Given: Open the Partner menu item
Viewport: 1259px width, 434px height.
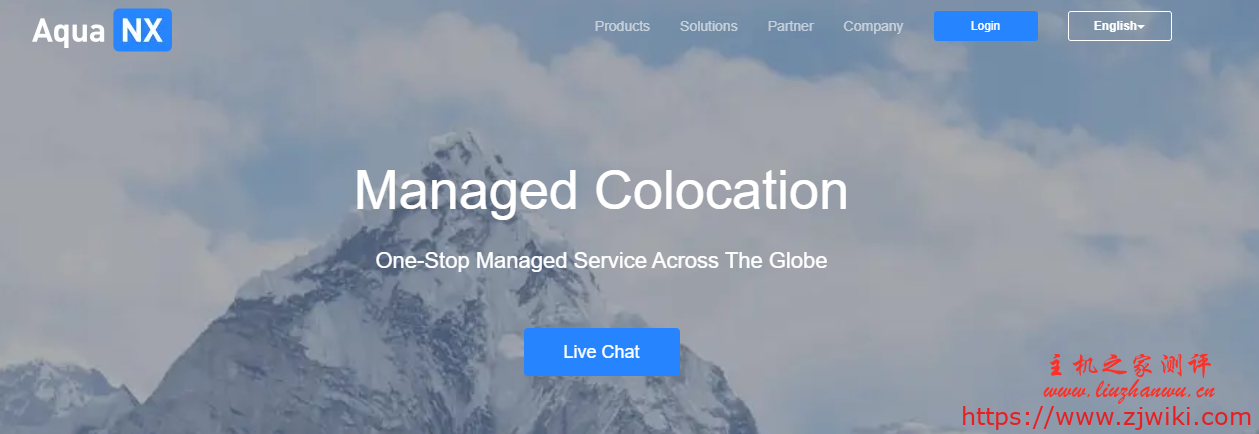Looking at the screenshot, I should tap(790, 26).
